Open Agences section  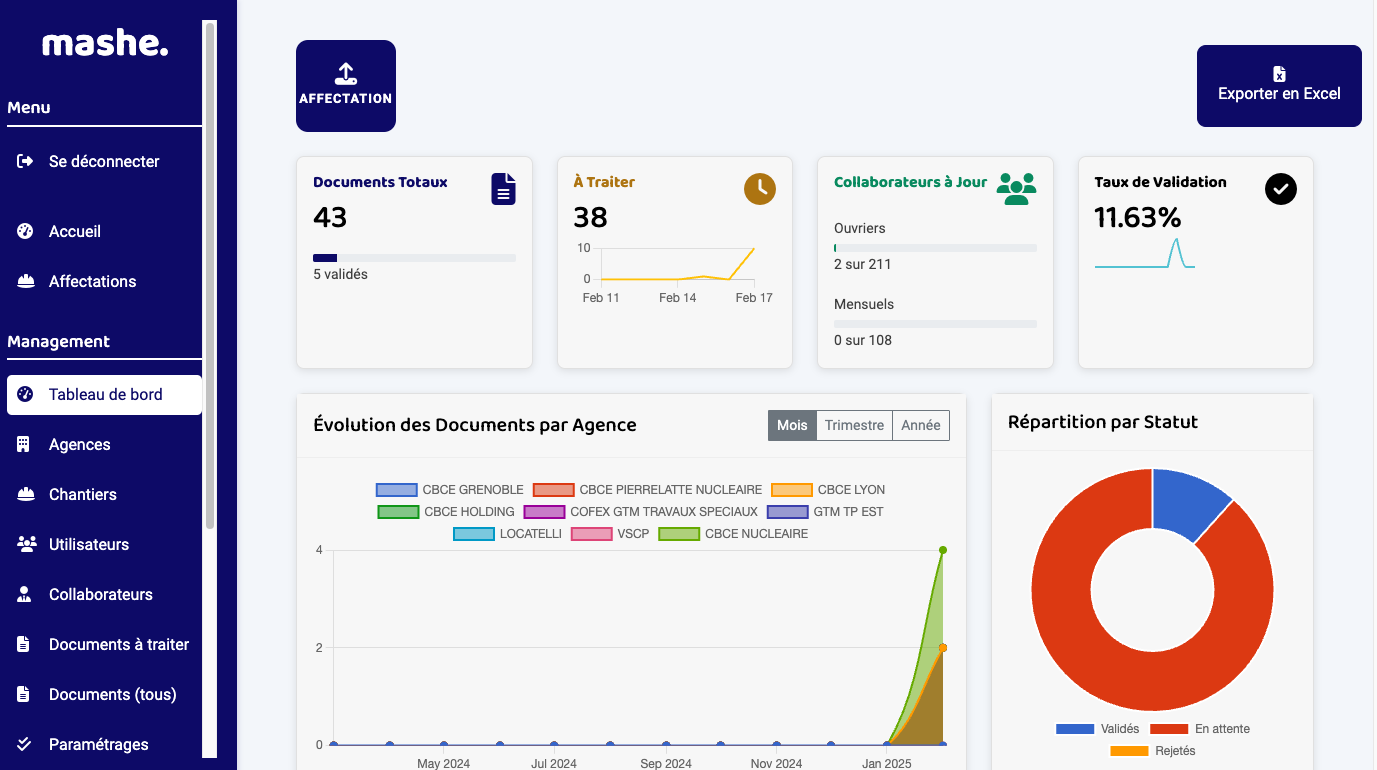coord(104,444)
